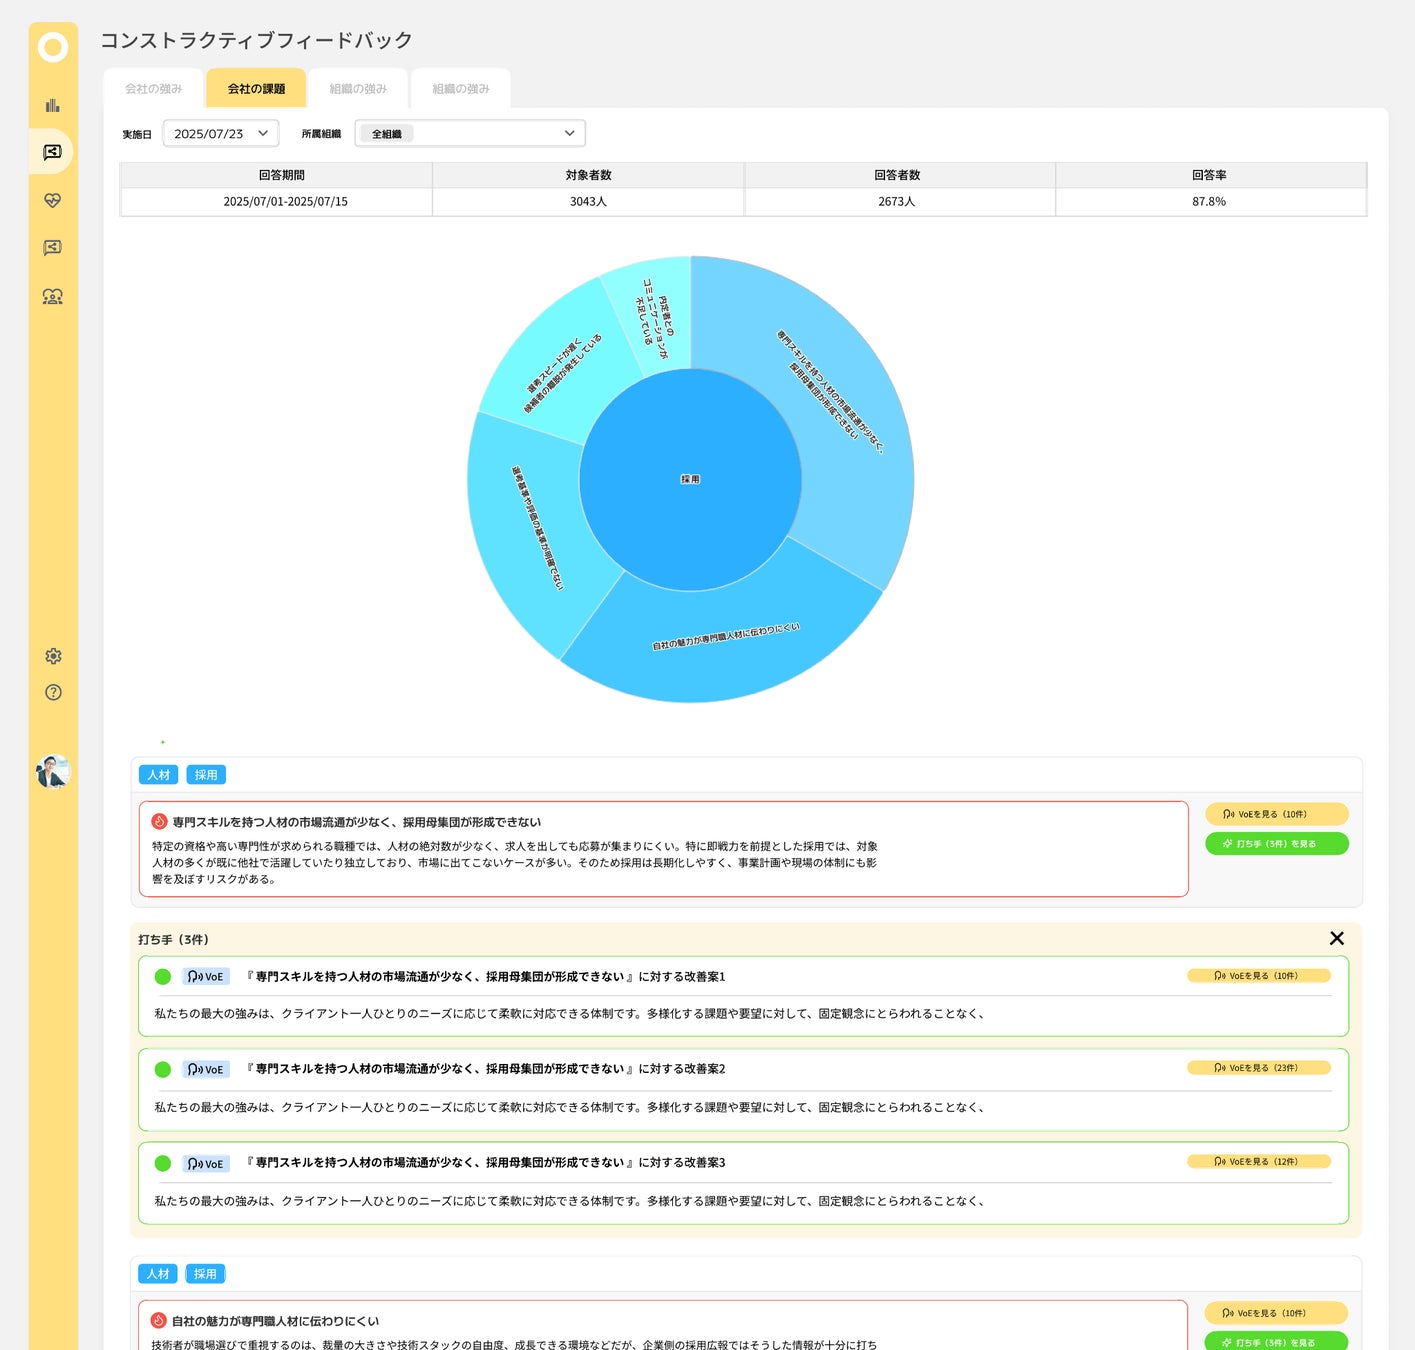
Task: Click VoEを見る (23件) button
Action: point(1258,1068)
